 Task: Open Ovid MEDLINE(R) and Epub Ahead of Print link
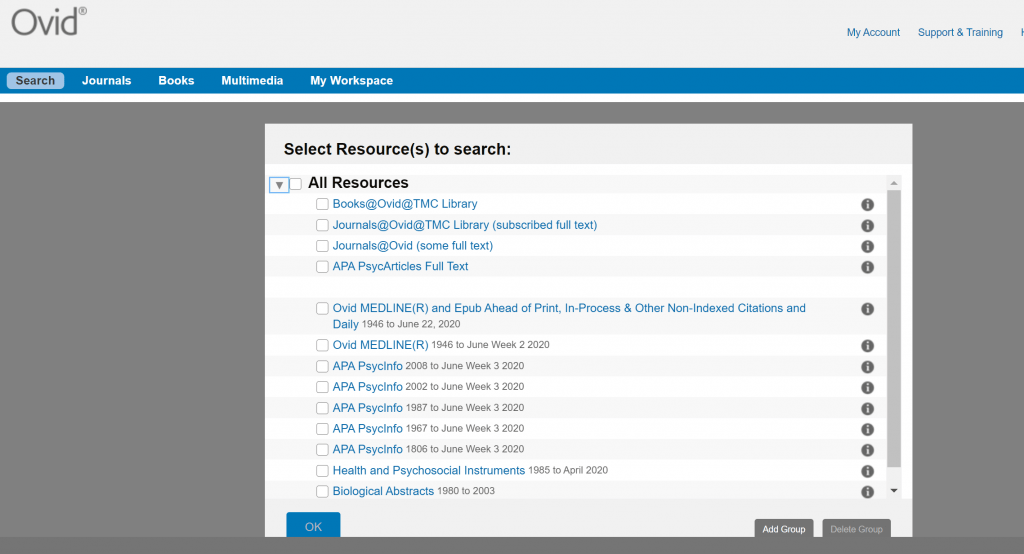569,316
